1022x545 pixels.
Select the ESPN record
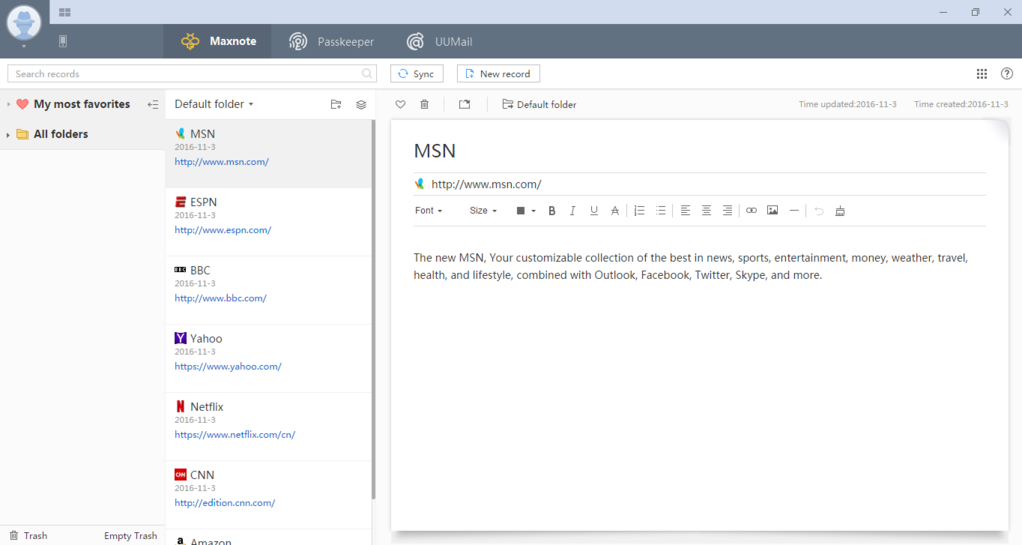click(268, 222)
